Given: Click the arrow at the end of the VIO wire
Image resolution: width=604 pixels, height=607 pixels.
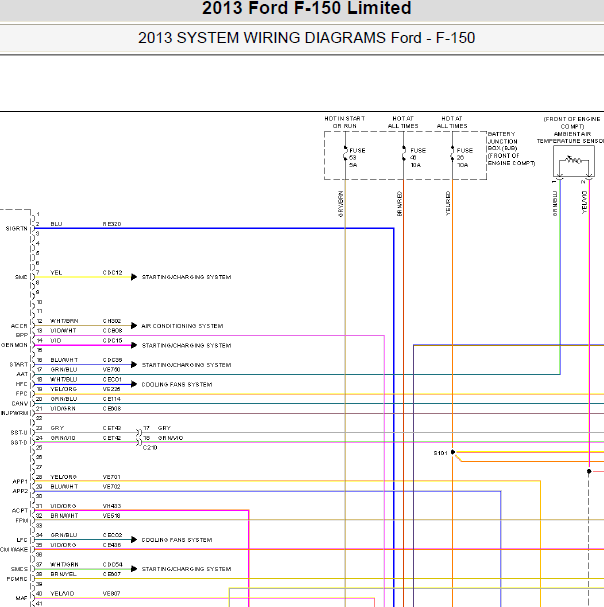Looking at the screenshot, I should (134, 345).
